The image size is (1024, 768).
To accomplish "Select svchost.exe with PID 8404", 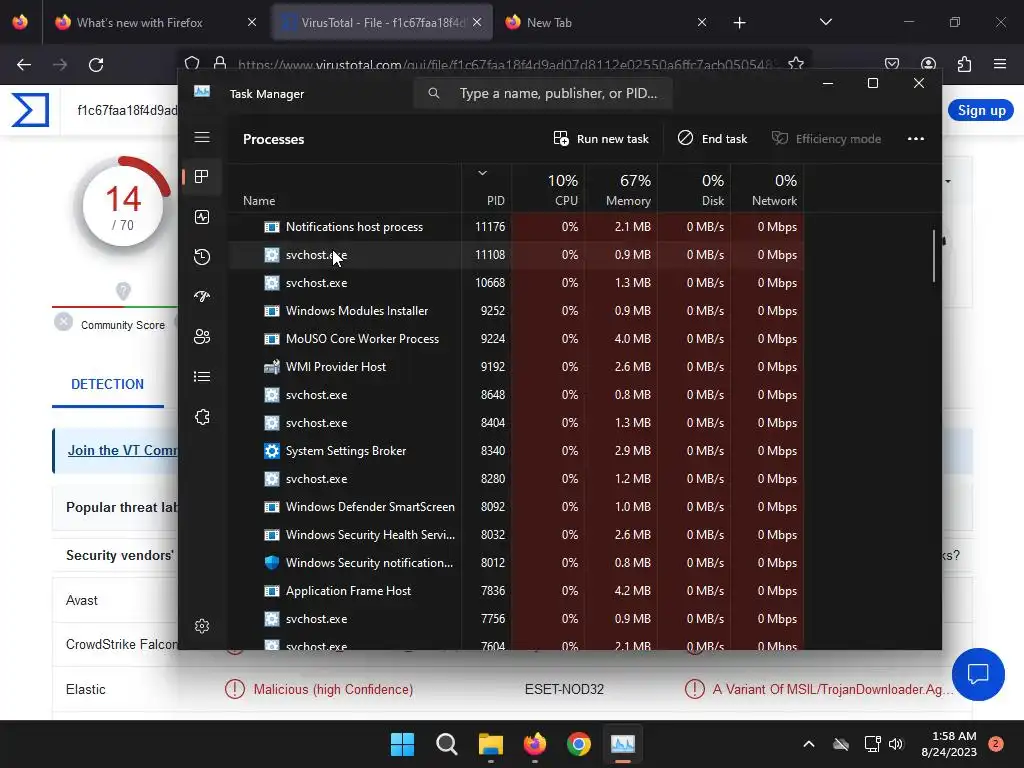I will (x=516, y=423).
